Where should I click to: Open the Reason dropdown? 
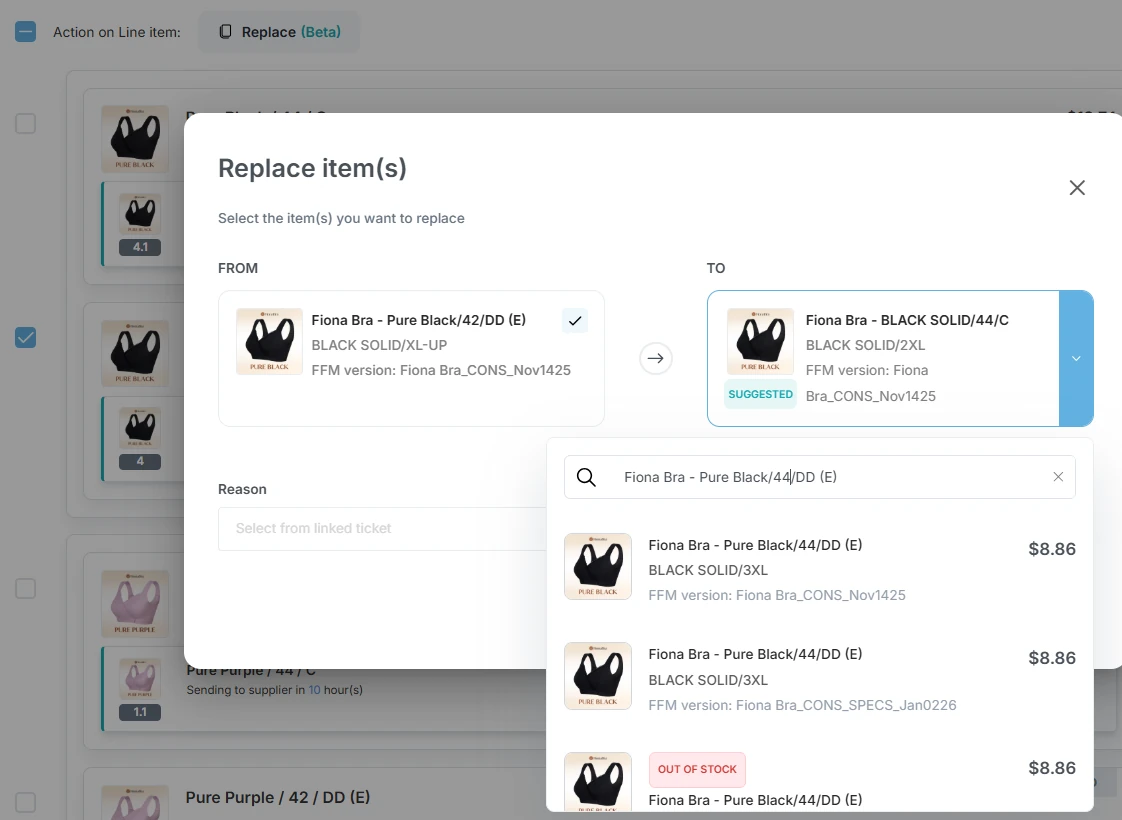click(383, 529)
